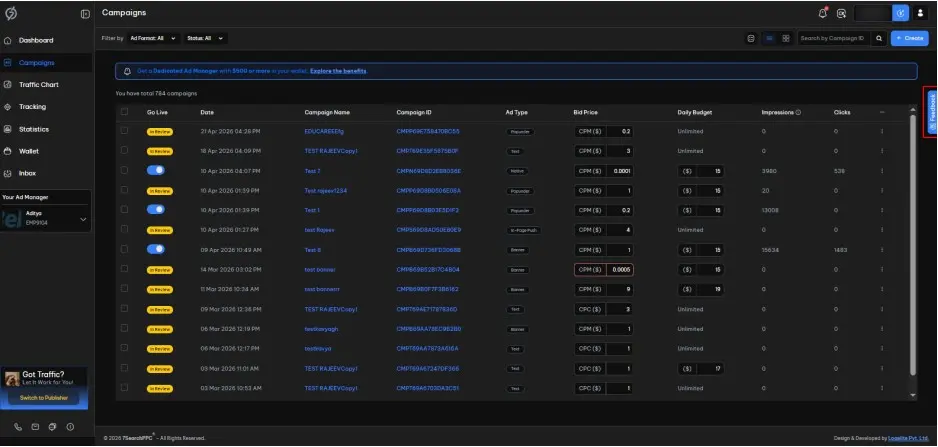
Task: Expand the Ad Manager Aditya chevron
Action: 83,220
